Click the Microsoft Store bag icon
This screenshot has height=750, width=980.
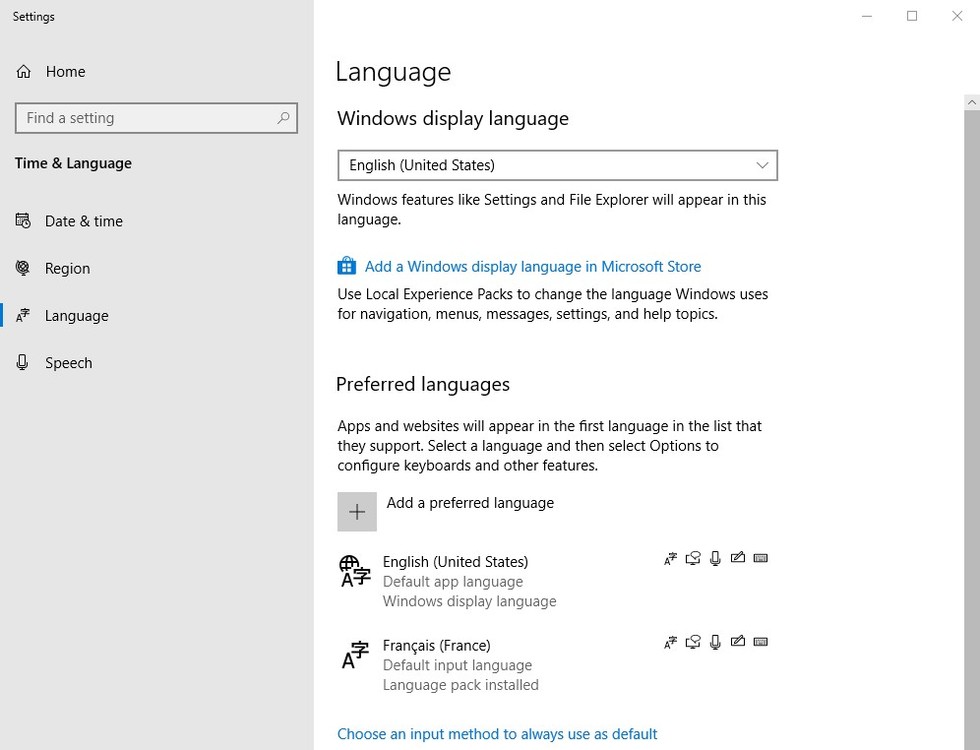(347, 266)
